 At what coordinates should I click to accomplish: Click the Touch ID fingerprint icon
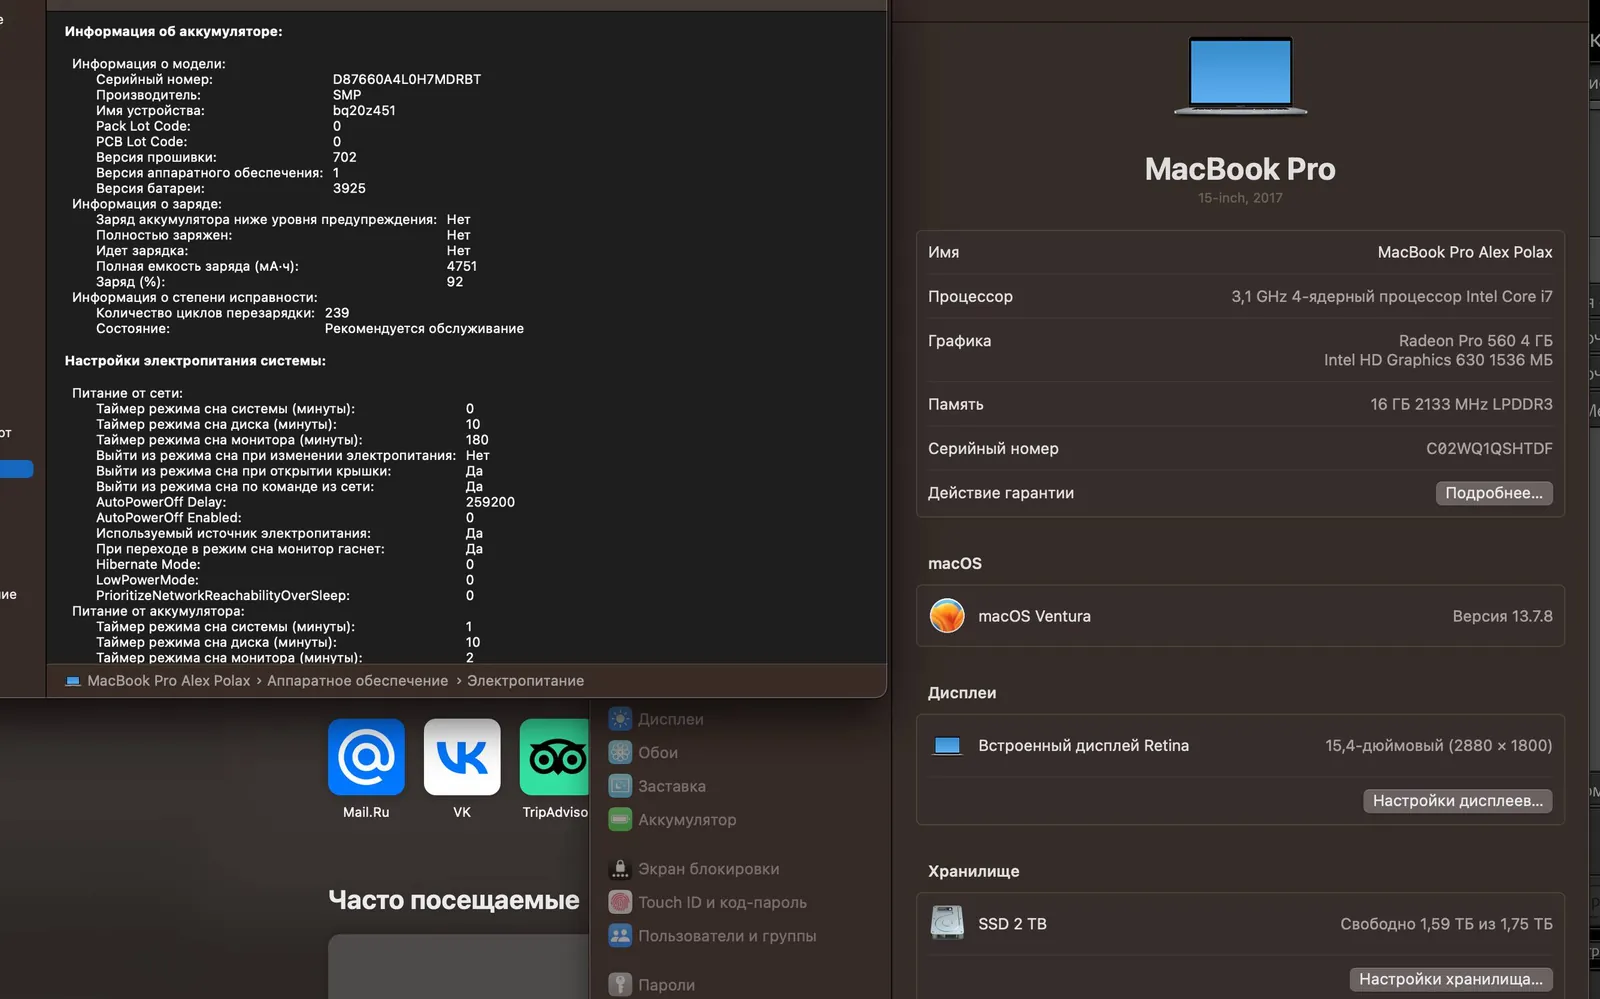620,902
